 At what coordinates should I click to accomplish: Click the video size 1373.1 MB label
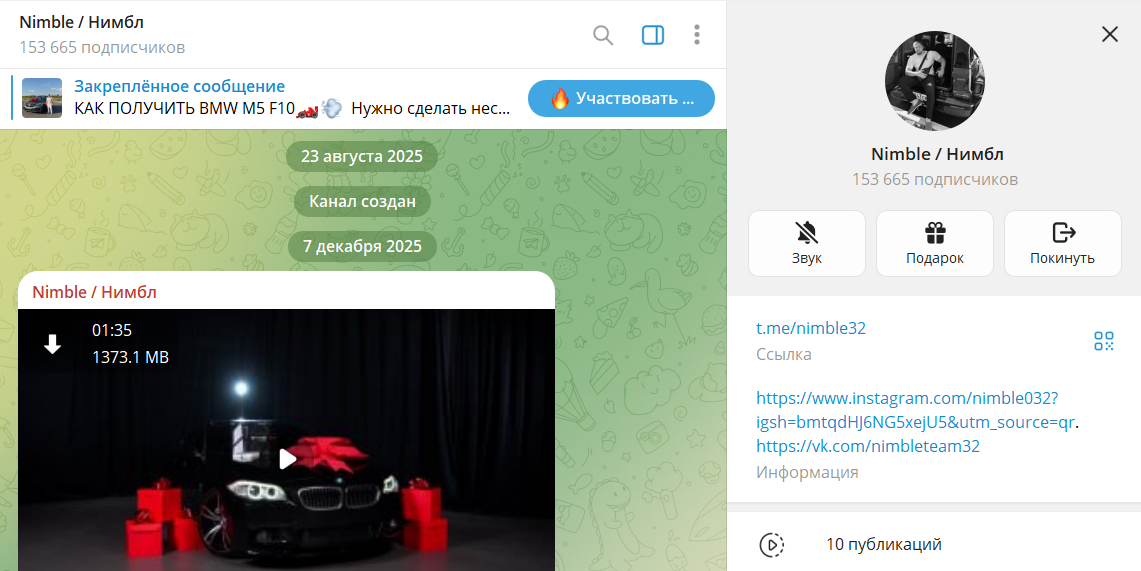tap(130, 357)
